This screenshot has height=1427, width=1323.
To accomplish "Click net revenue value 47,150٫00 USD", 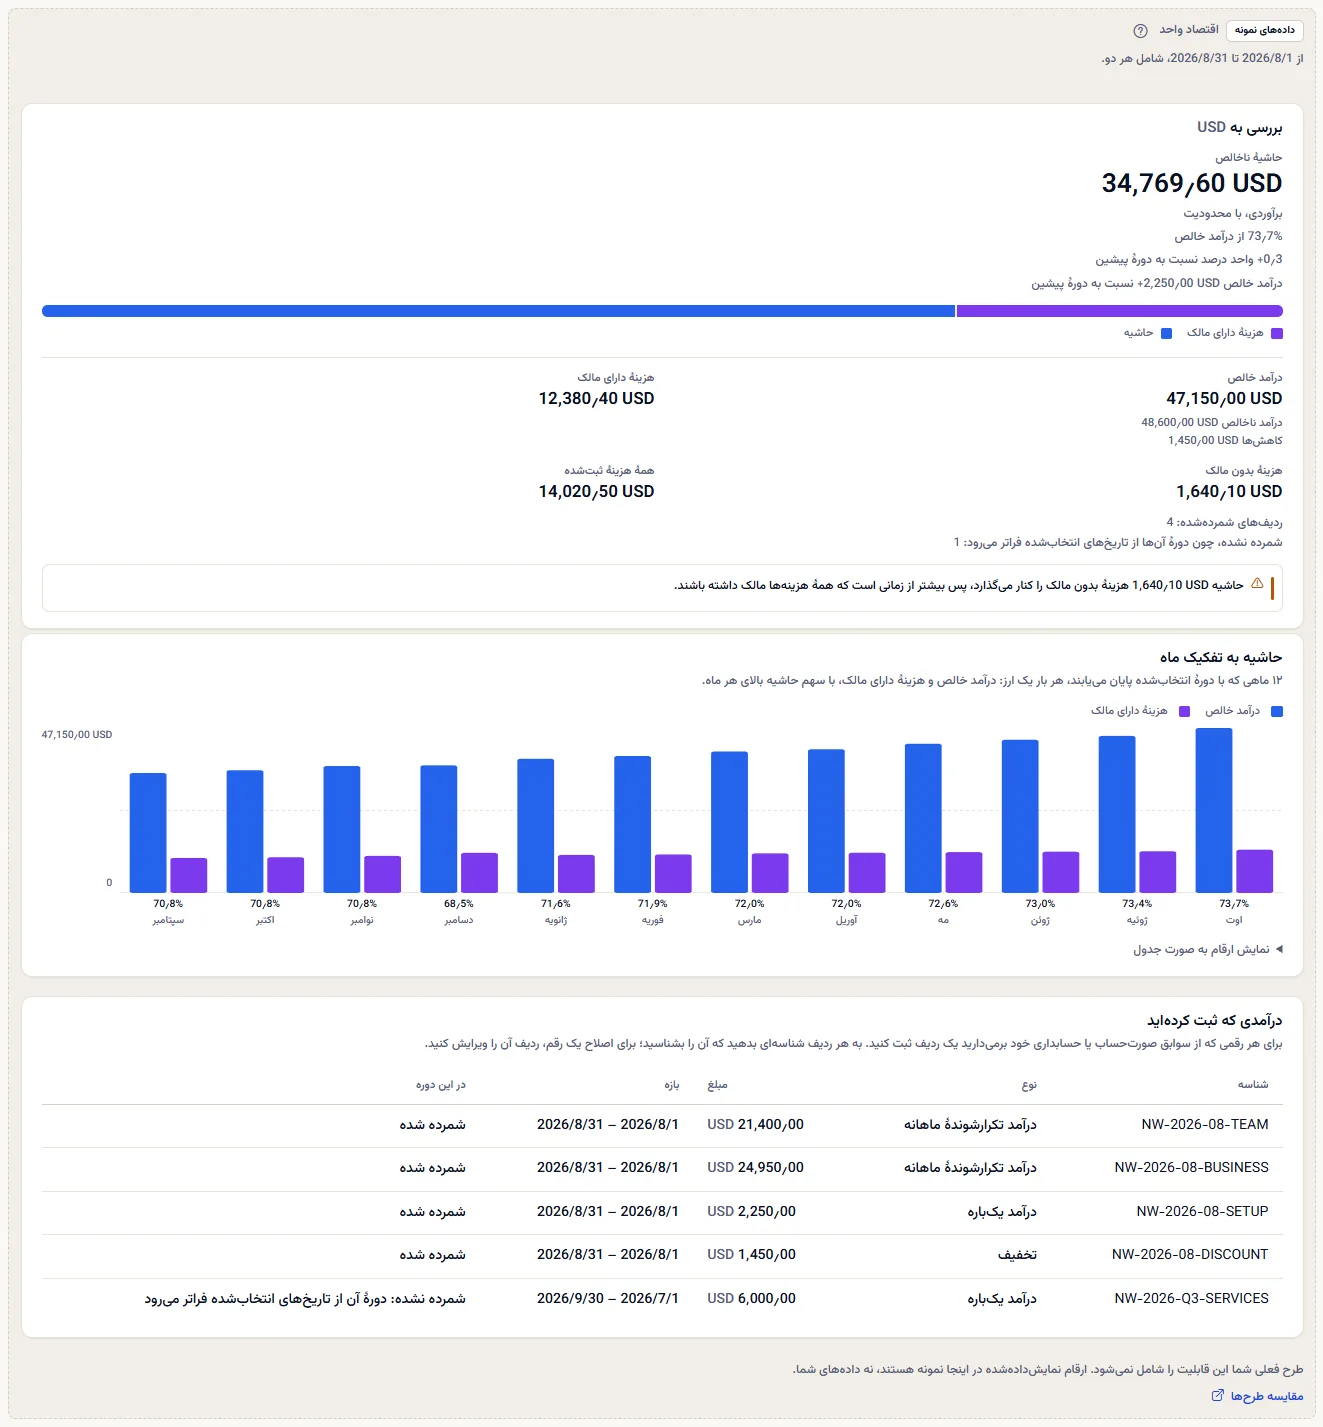I will pyautogui.click(x=1224, y=399).
